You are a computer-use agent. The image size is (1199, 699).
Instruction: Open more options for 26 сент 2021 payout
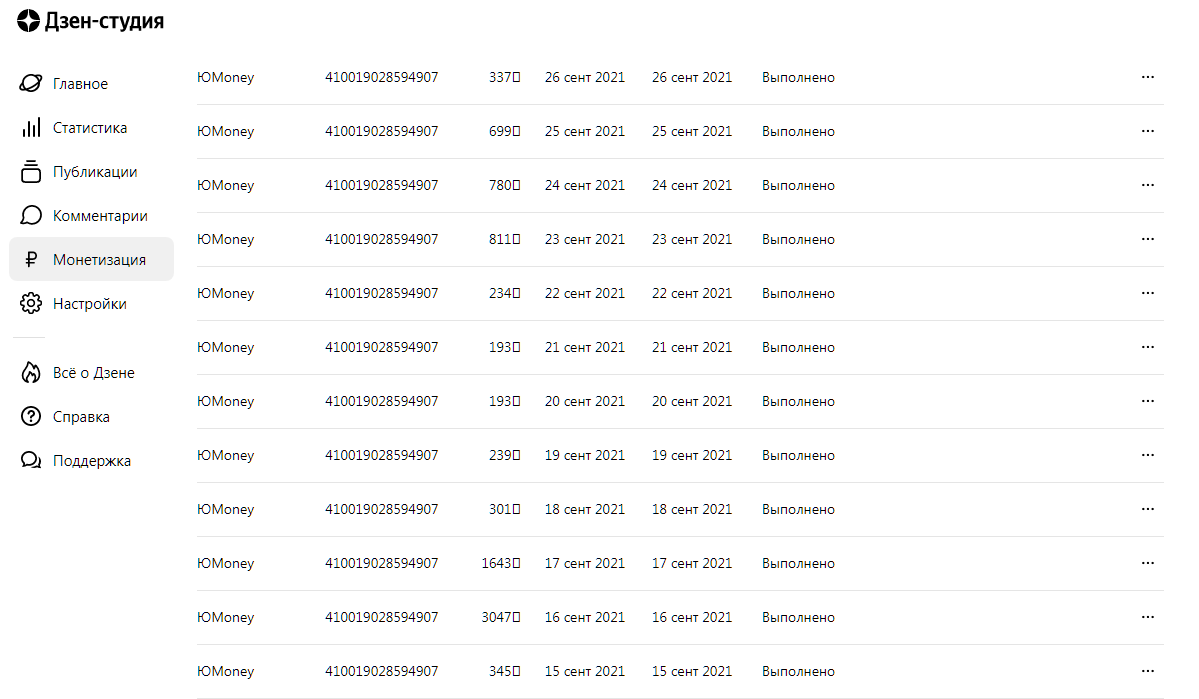point(1147,77)
